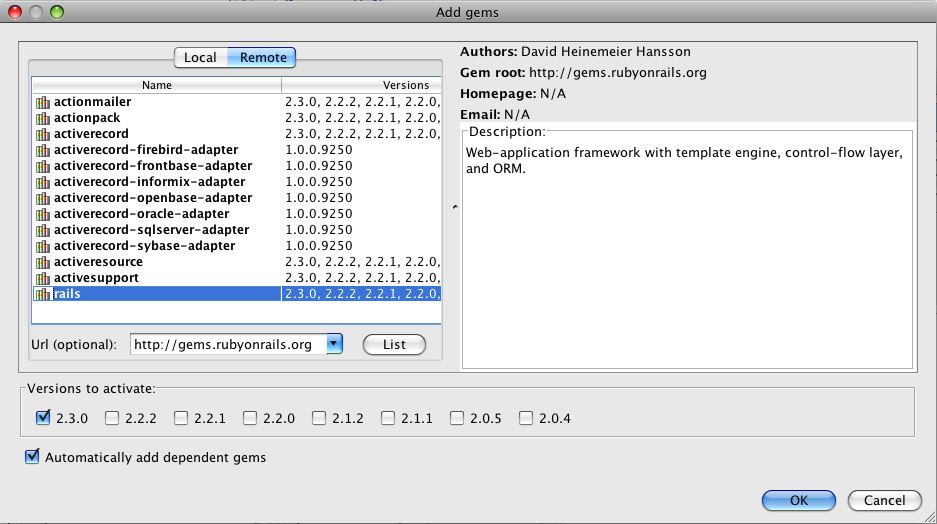Click the icon beside activerecord-sqlserver-adapter

point(42,231)
